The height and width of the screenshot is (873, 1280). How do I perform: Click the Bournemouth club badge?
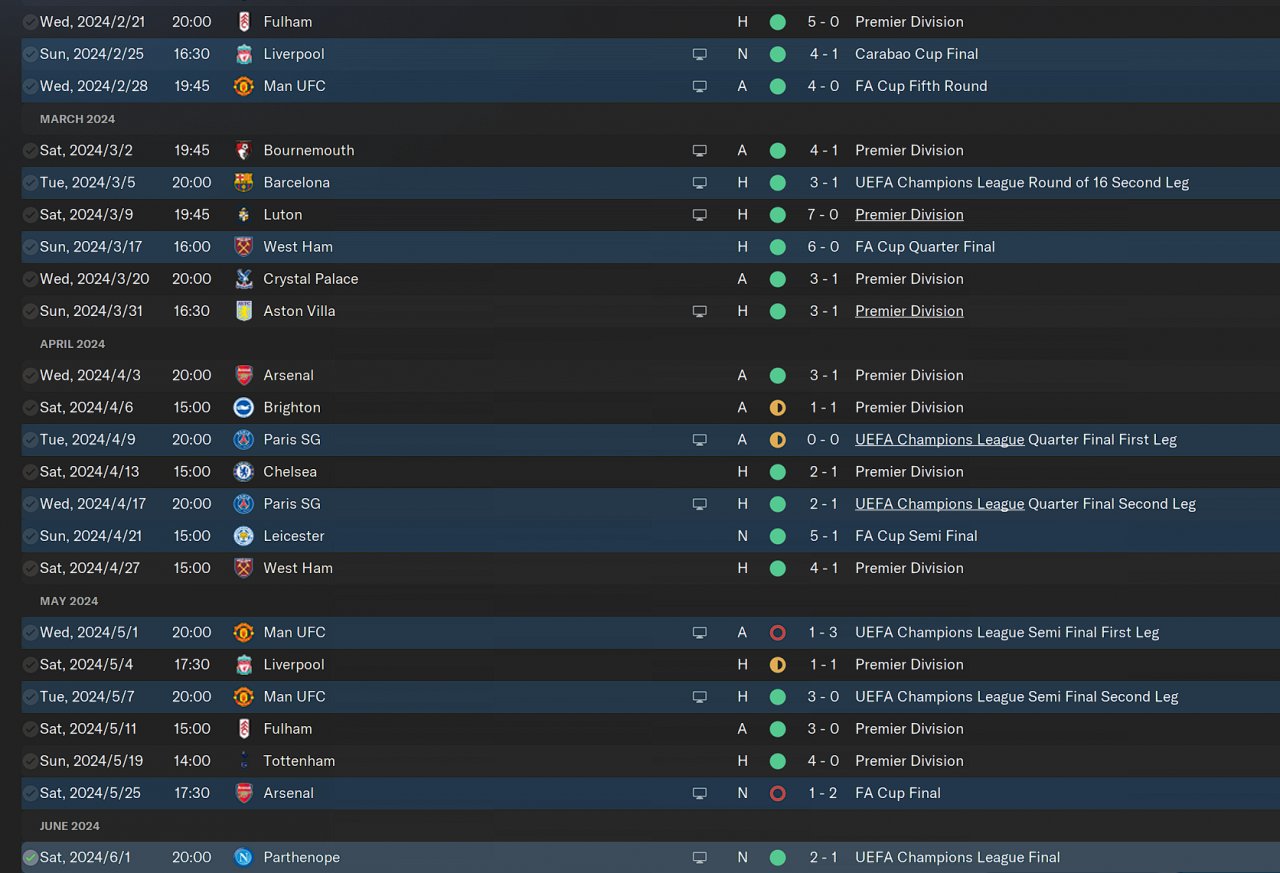tap(243, 150)
